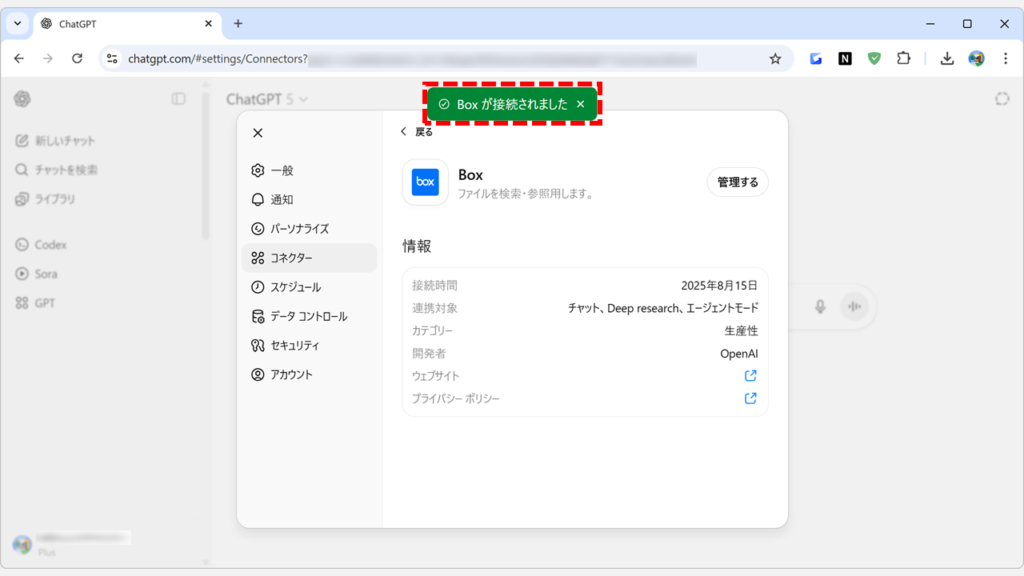Open the Extensions puzzle icon
The width and height of the screenshot is (1024, 576).
pyautogui.click(x=903, y=59)
